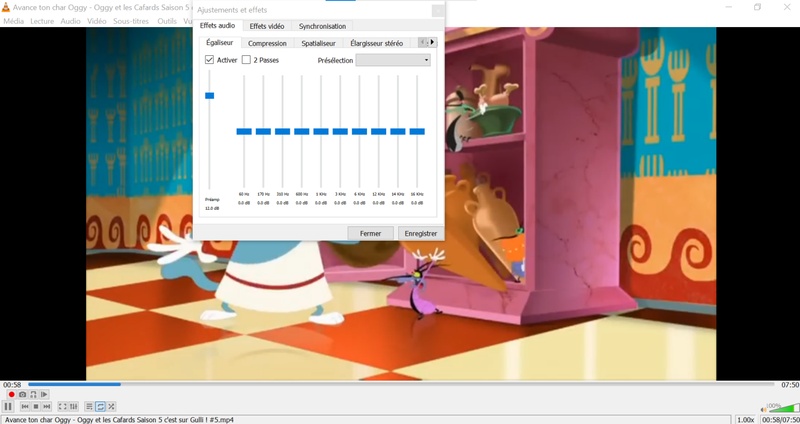Click the 14 KHz band slider handle
The height and width of the screenshot is (424, 800).
click(398, 131)
